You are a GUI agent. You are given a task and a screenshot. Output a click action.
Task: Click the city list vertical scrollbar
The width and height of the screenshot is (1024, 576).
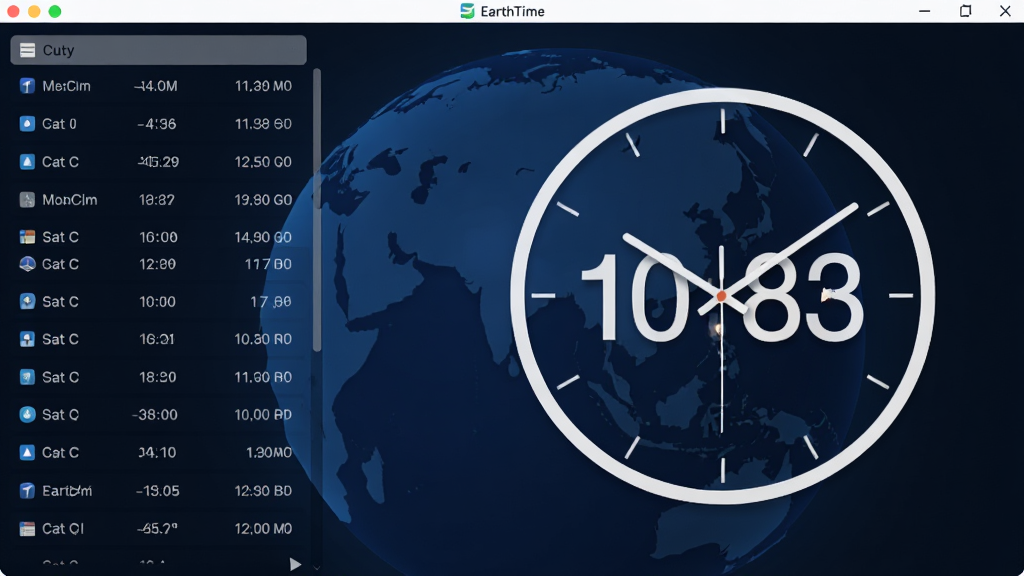(x=317, y=210)
